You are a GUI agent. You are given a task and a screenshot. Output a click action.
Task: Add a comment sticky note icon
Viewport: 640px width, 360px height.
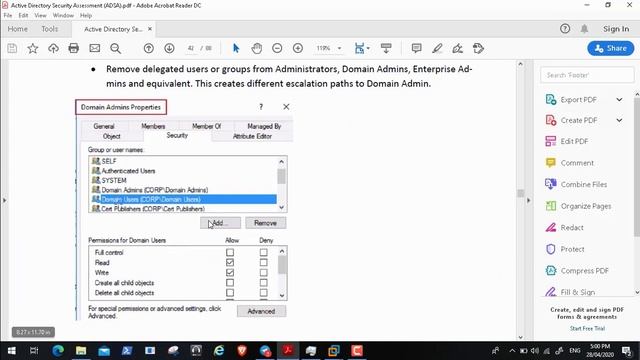[416, 48]
